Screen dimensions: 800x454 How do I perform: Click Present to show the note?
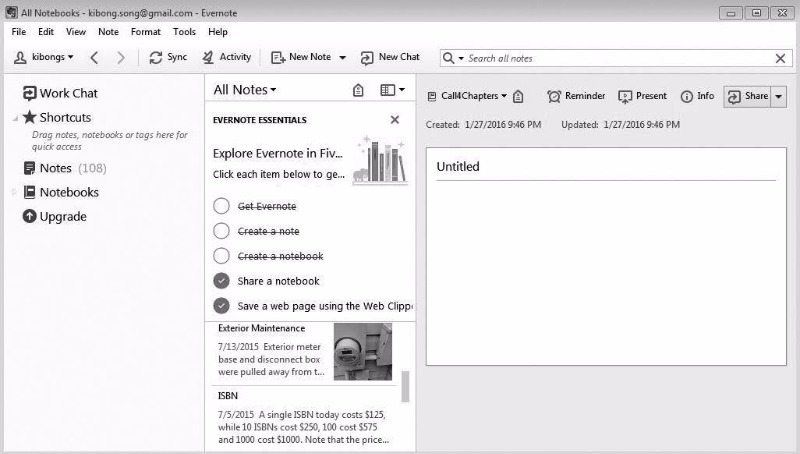pos(642,96)
